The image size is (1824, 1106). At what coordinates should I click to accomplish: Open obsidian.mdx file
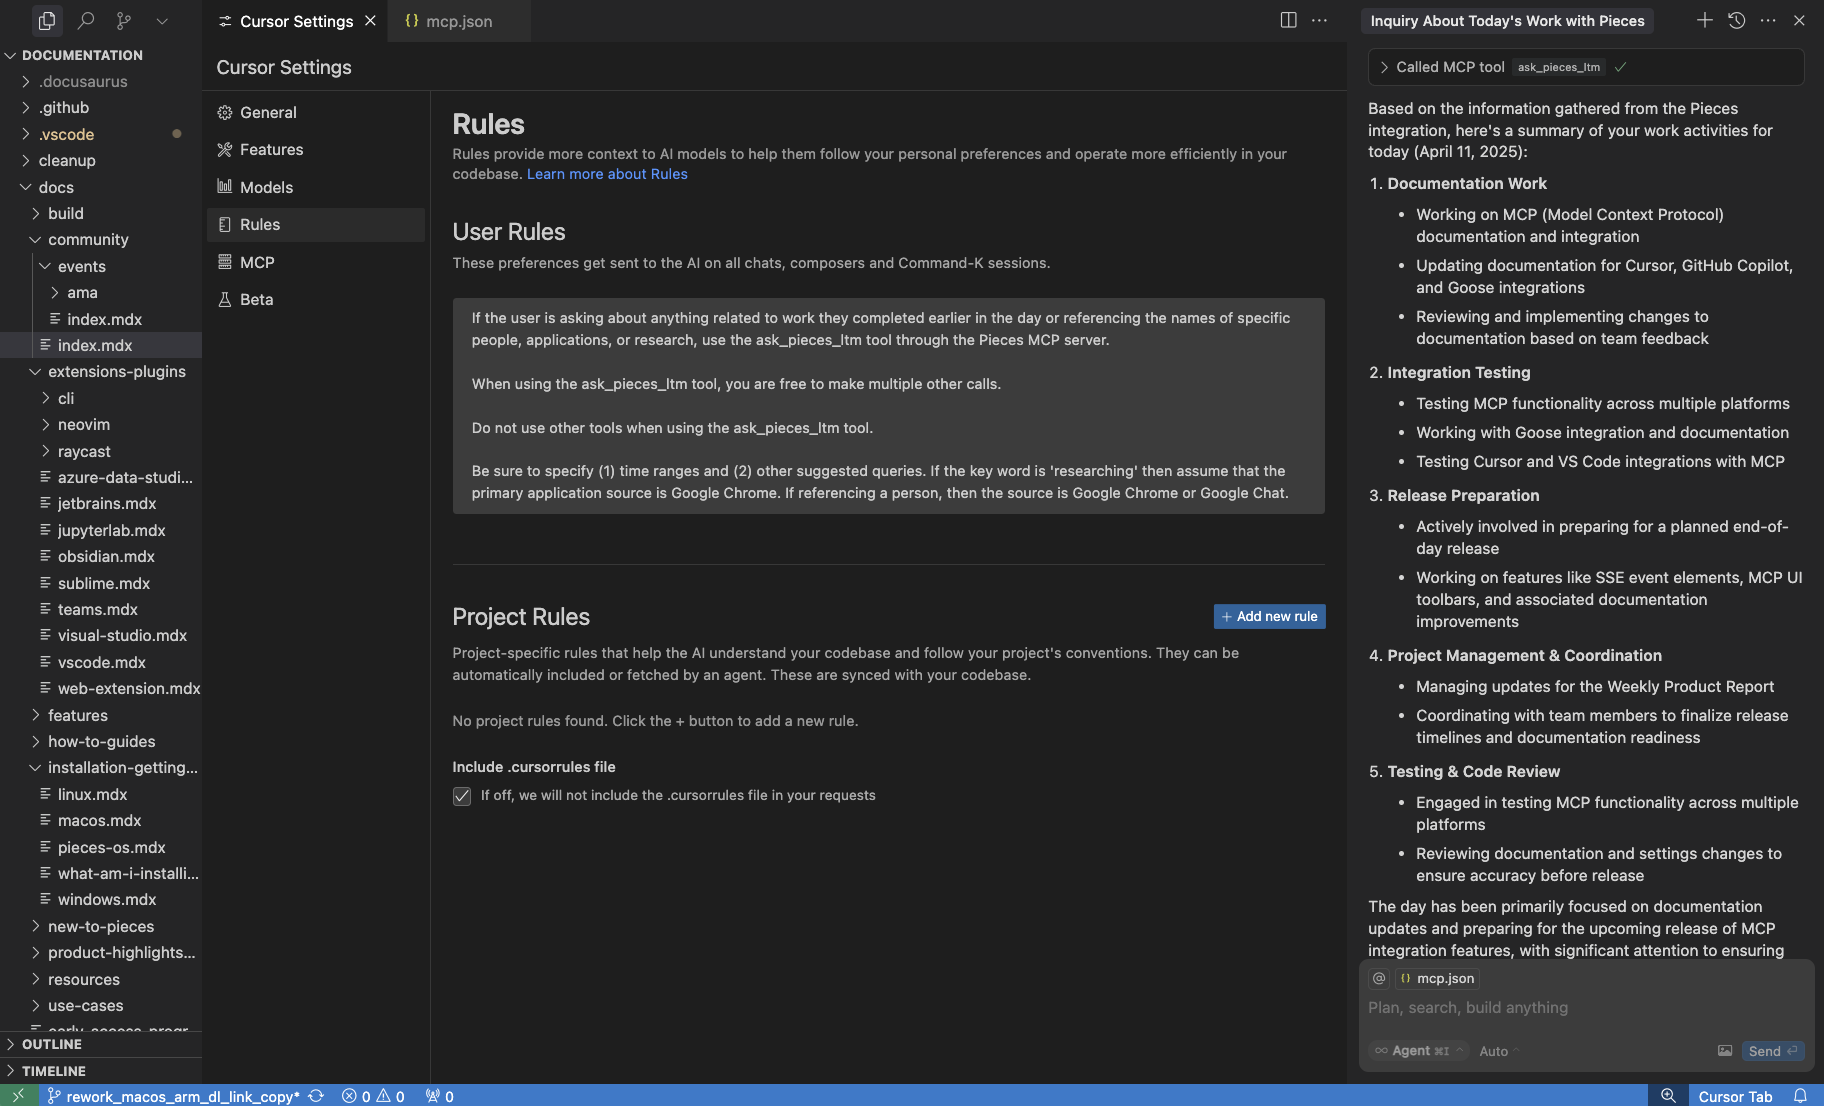point(101,556)
